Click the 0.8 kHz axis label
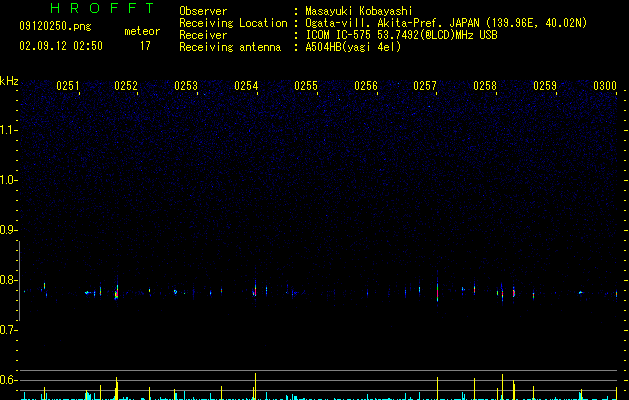 (9, 280)
